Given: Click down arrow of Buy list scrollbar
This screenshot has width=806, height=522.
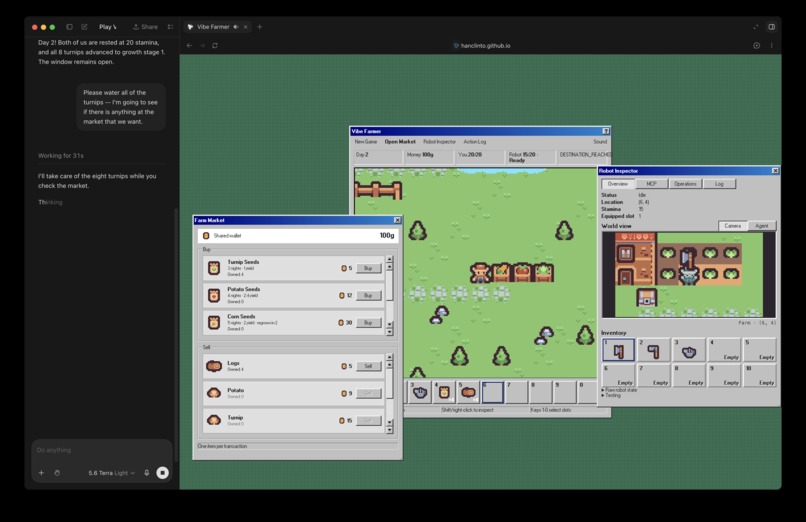Looking at the screenshot, I should pos(389,332).
